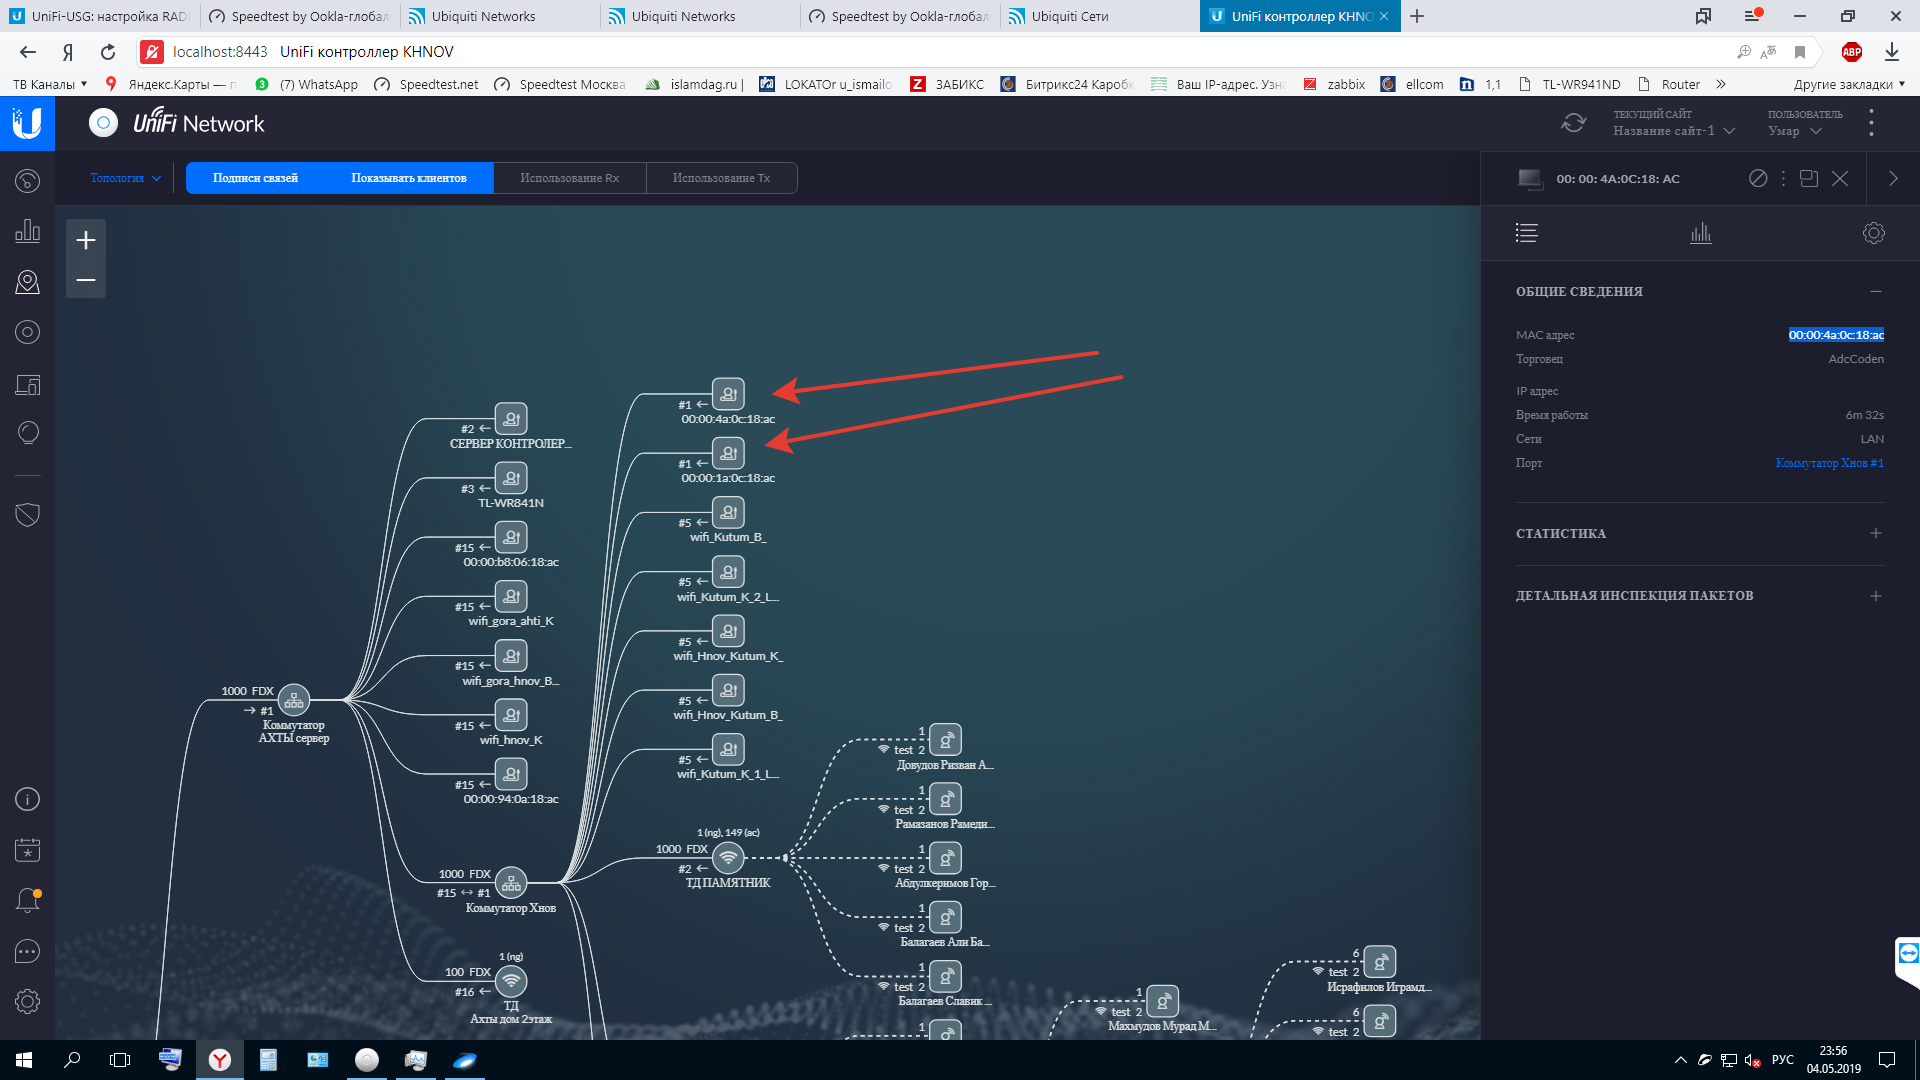Open the chat support sidebar icon
This screenshot has height=1080, width=1920.
coord(27,951)
